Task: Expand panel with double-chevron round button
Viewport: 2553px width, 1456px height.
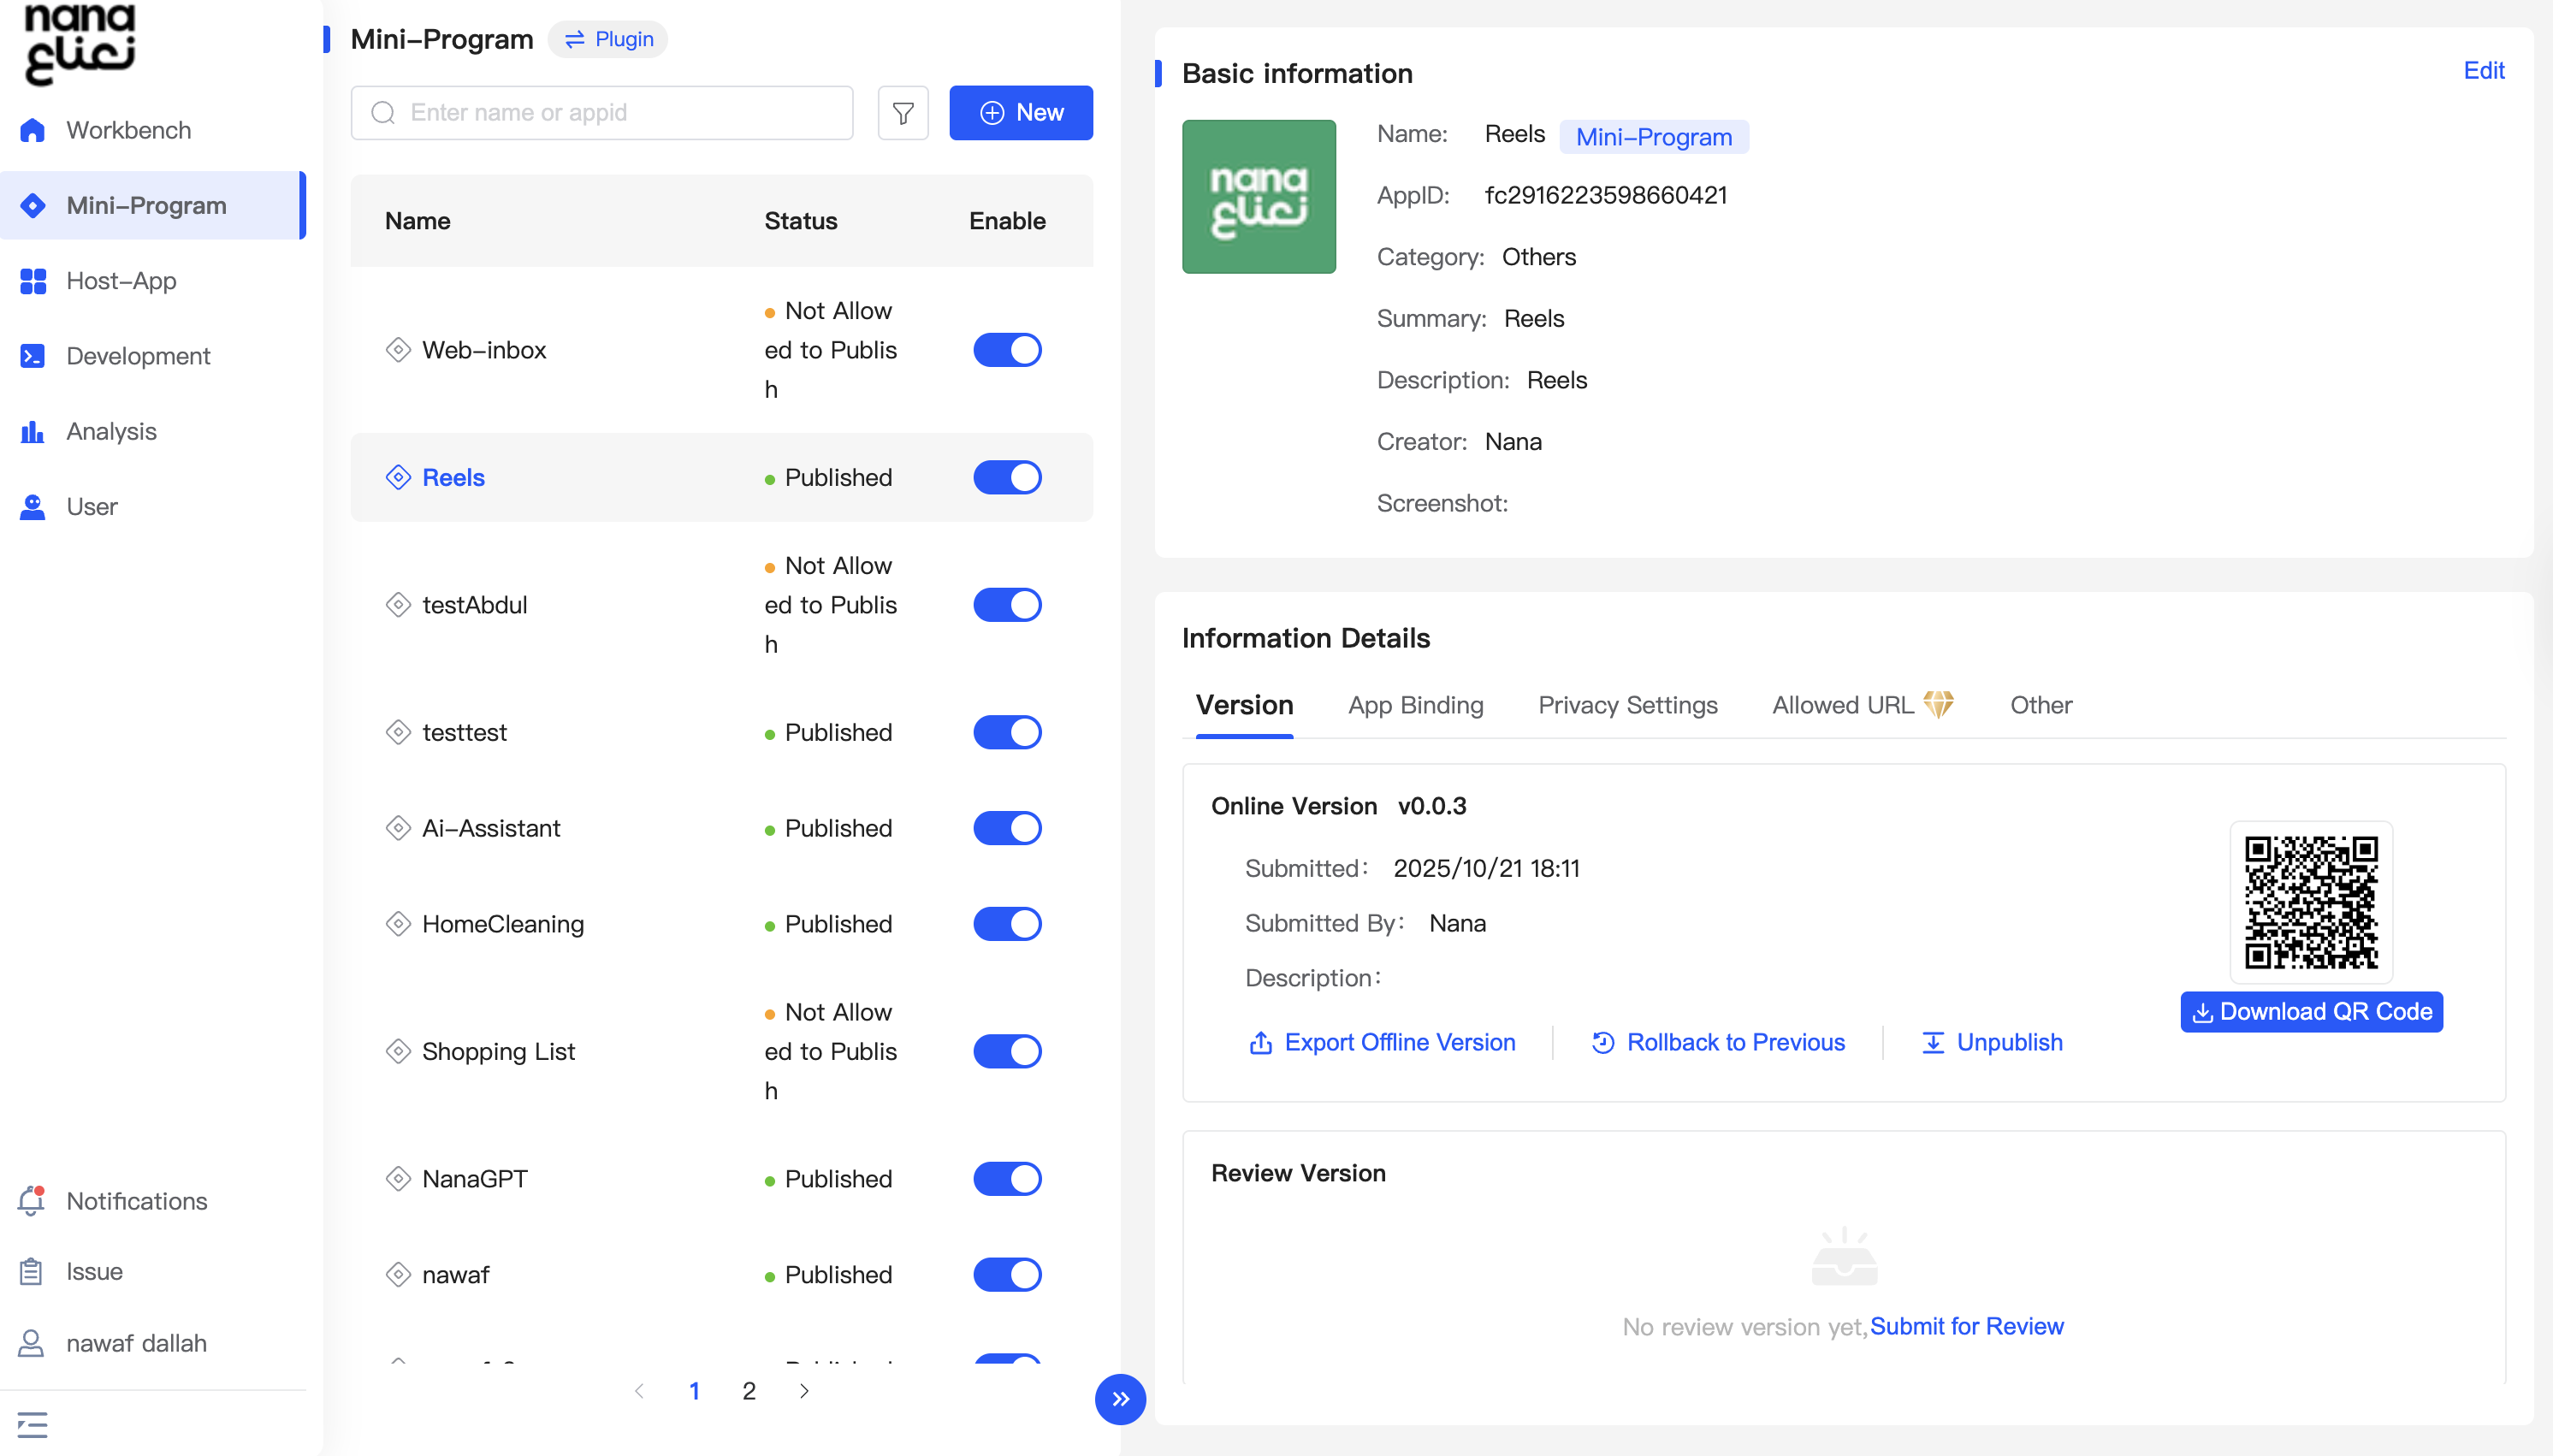Action: 1119,1398
